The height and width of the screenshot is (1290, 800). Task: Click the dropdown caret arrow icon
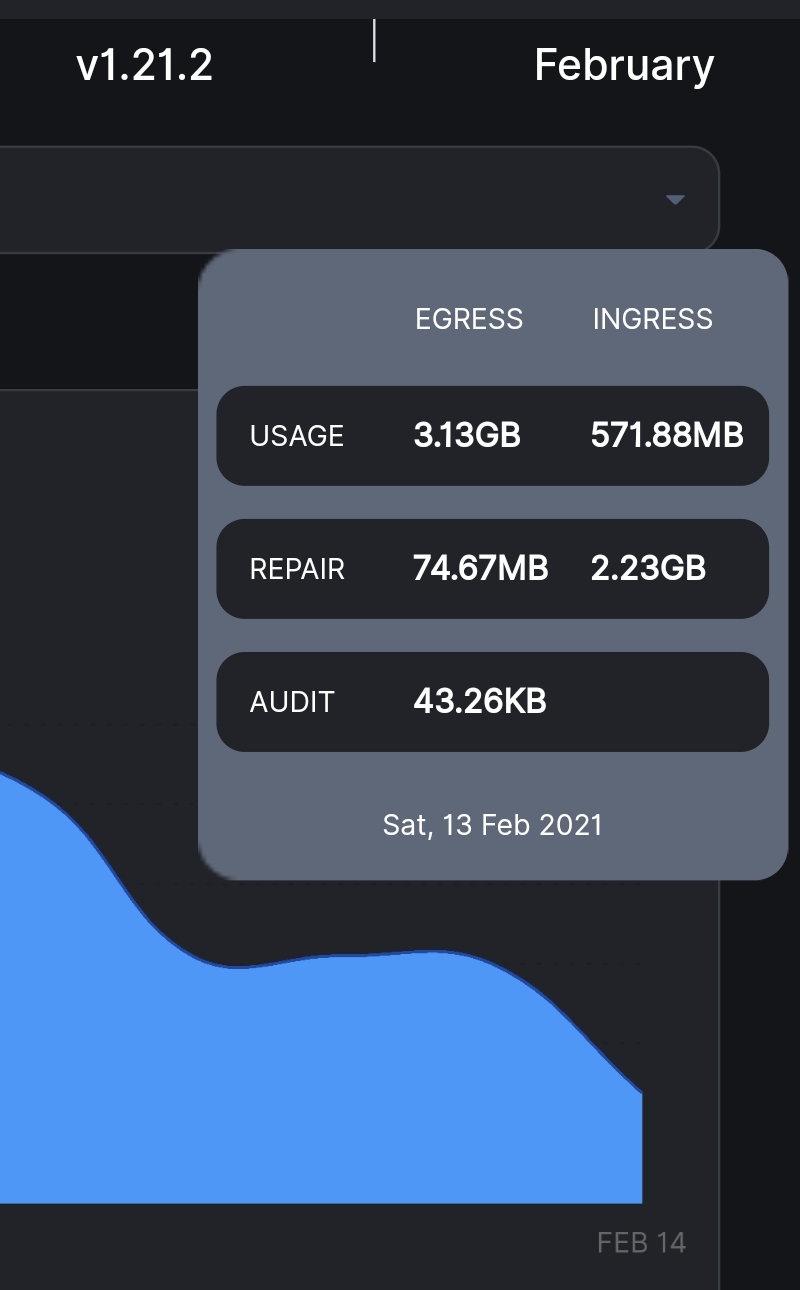tap(675, 200)
